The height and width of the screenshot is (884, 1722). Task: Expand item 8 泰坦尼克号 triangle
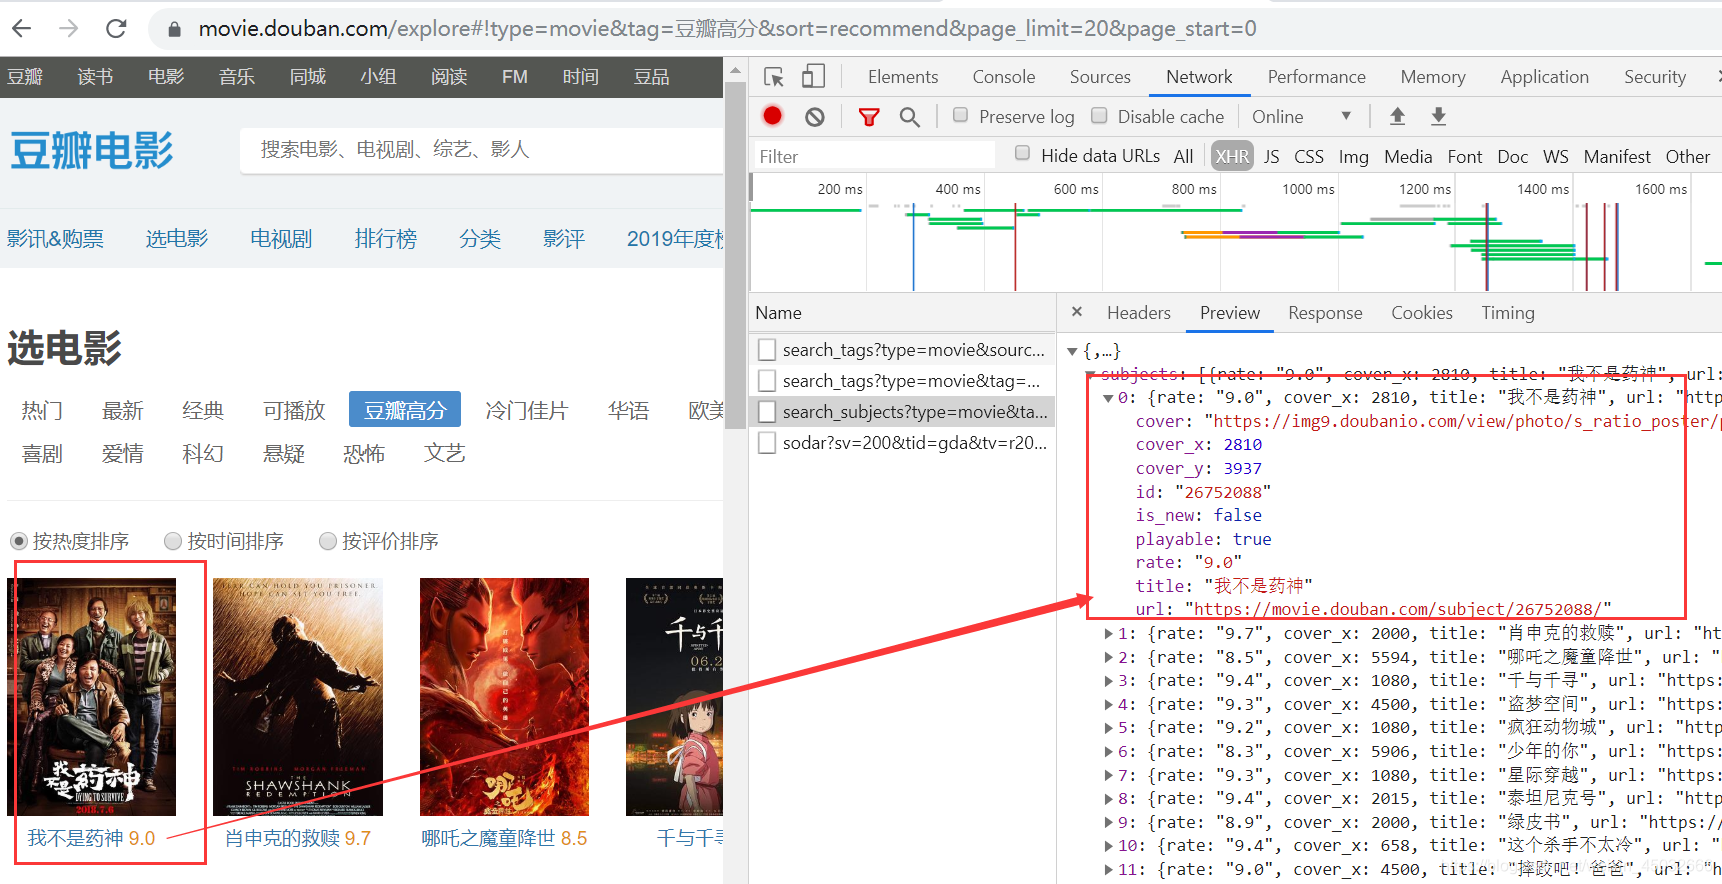[x=1108, y=799]
